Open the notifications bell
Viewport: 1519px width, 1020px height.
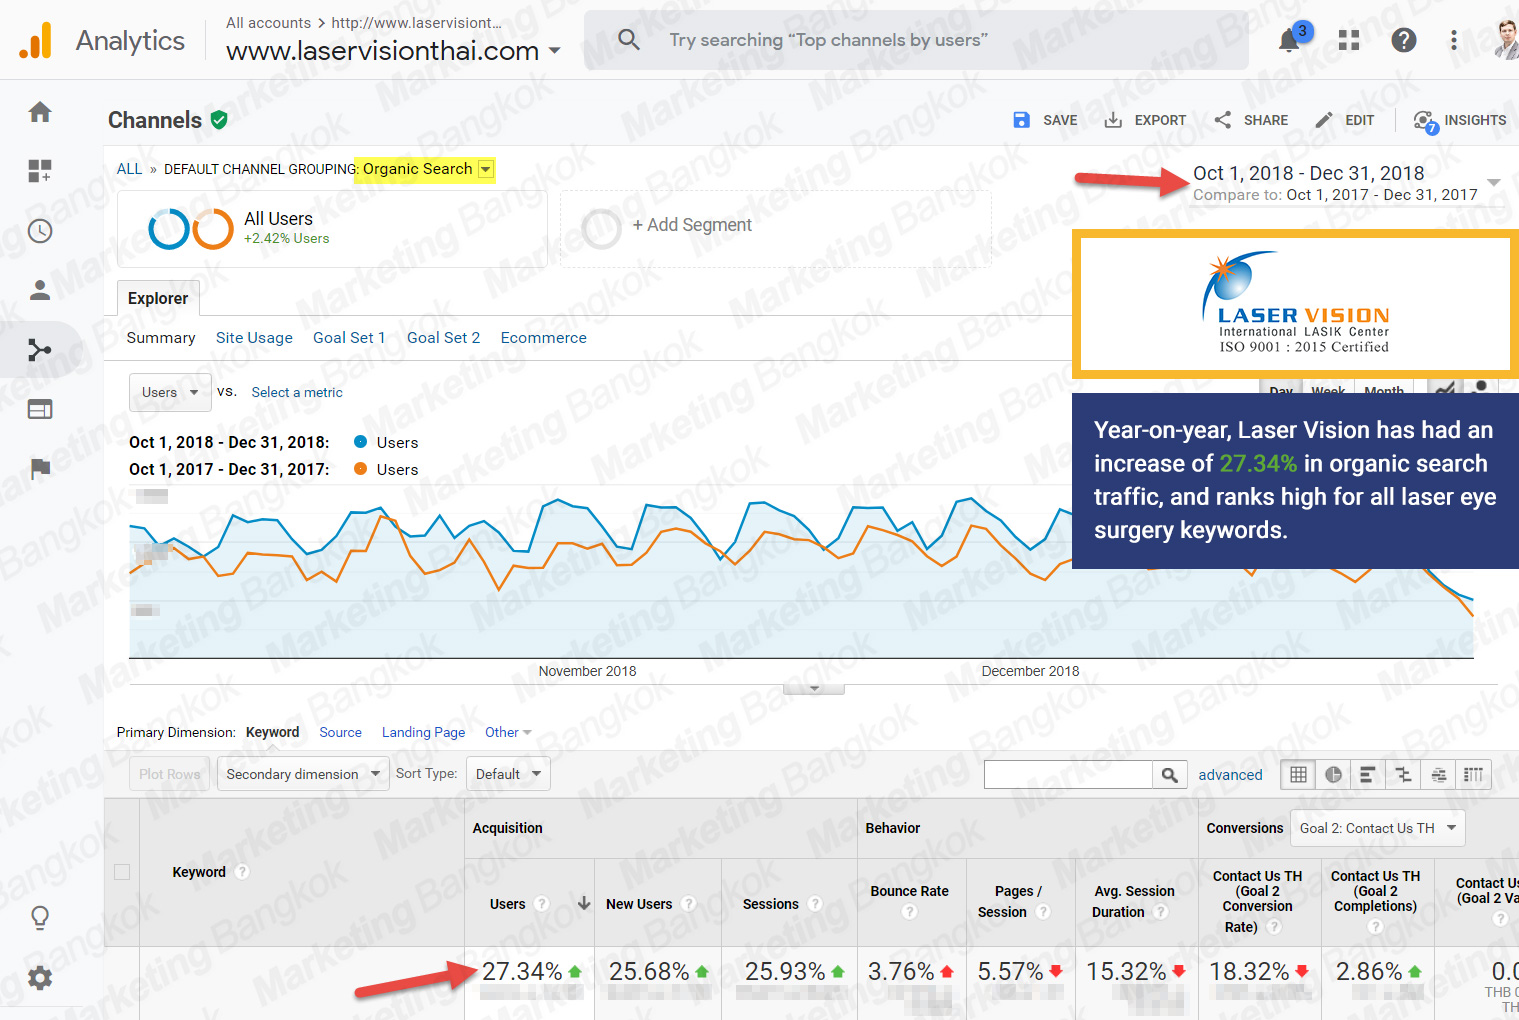pos(1290,40)
